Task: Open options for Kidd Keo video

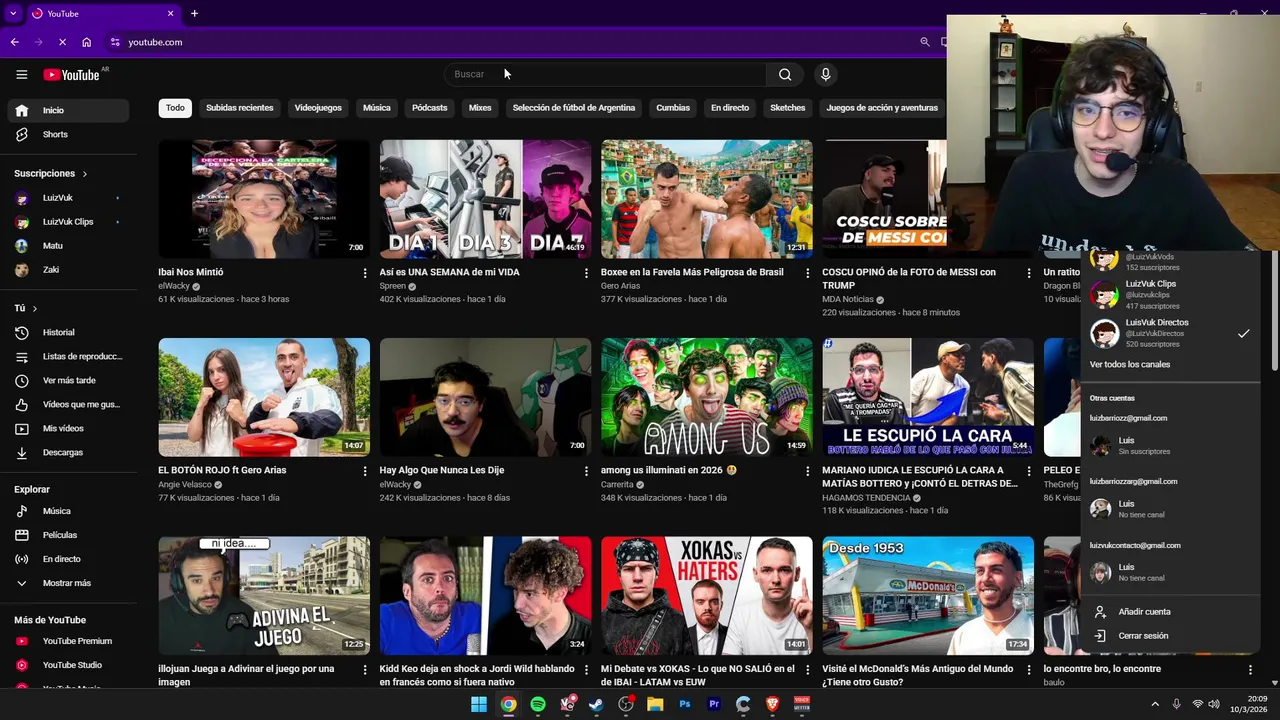Action: pyautogui.click(x=586, y=670)
